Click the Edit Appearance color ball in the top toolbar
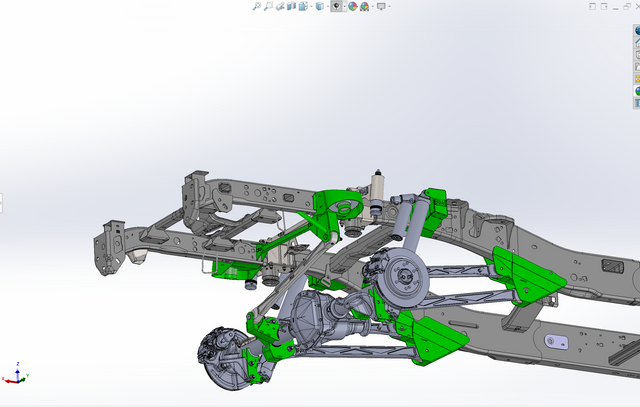 coord(352,6)
